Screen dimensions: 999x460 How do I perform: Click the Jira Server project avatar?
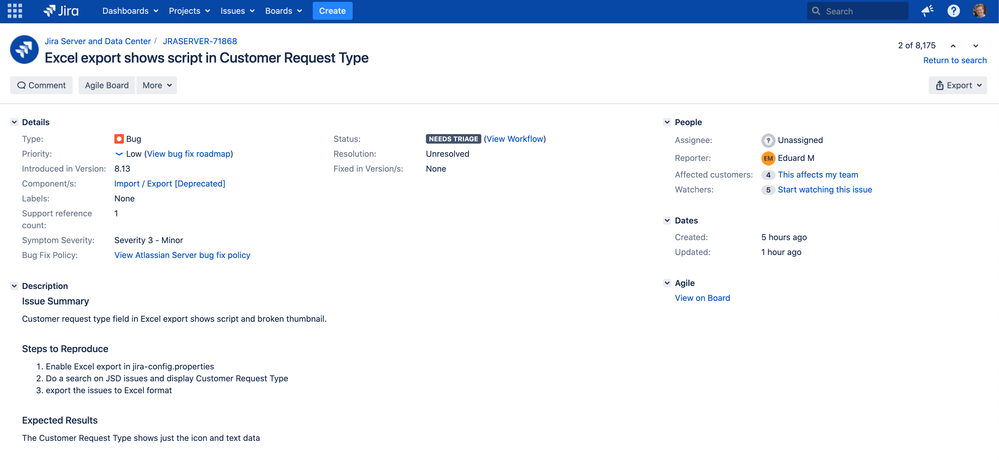tap(24, 50)
